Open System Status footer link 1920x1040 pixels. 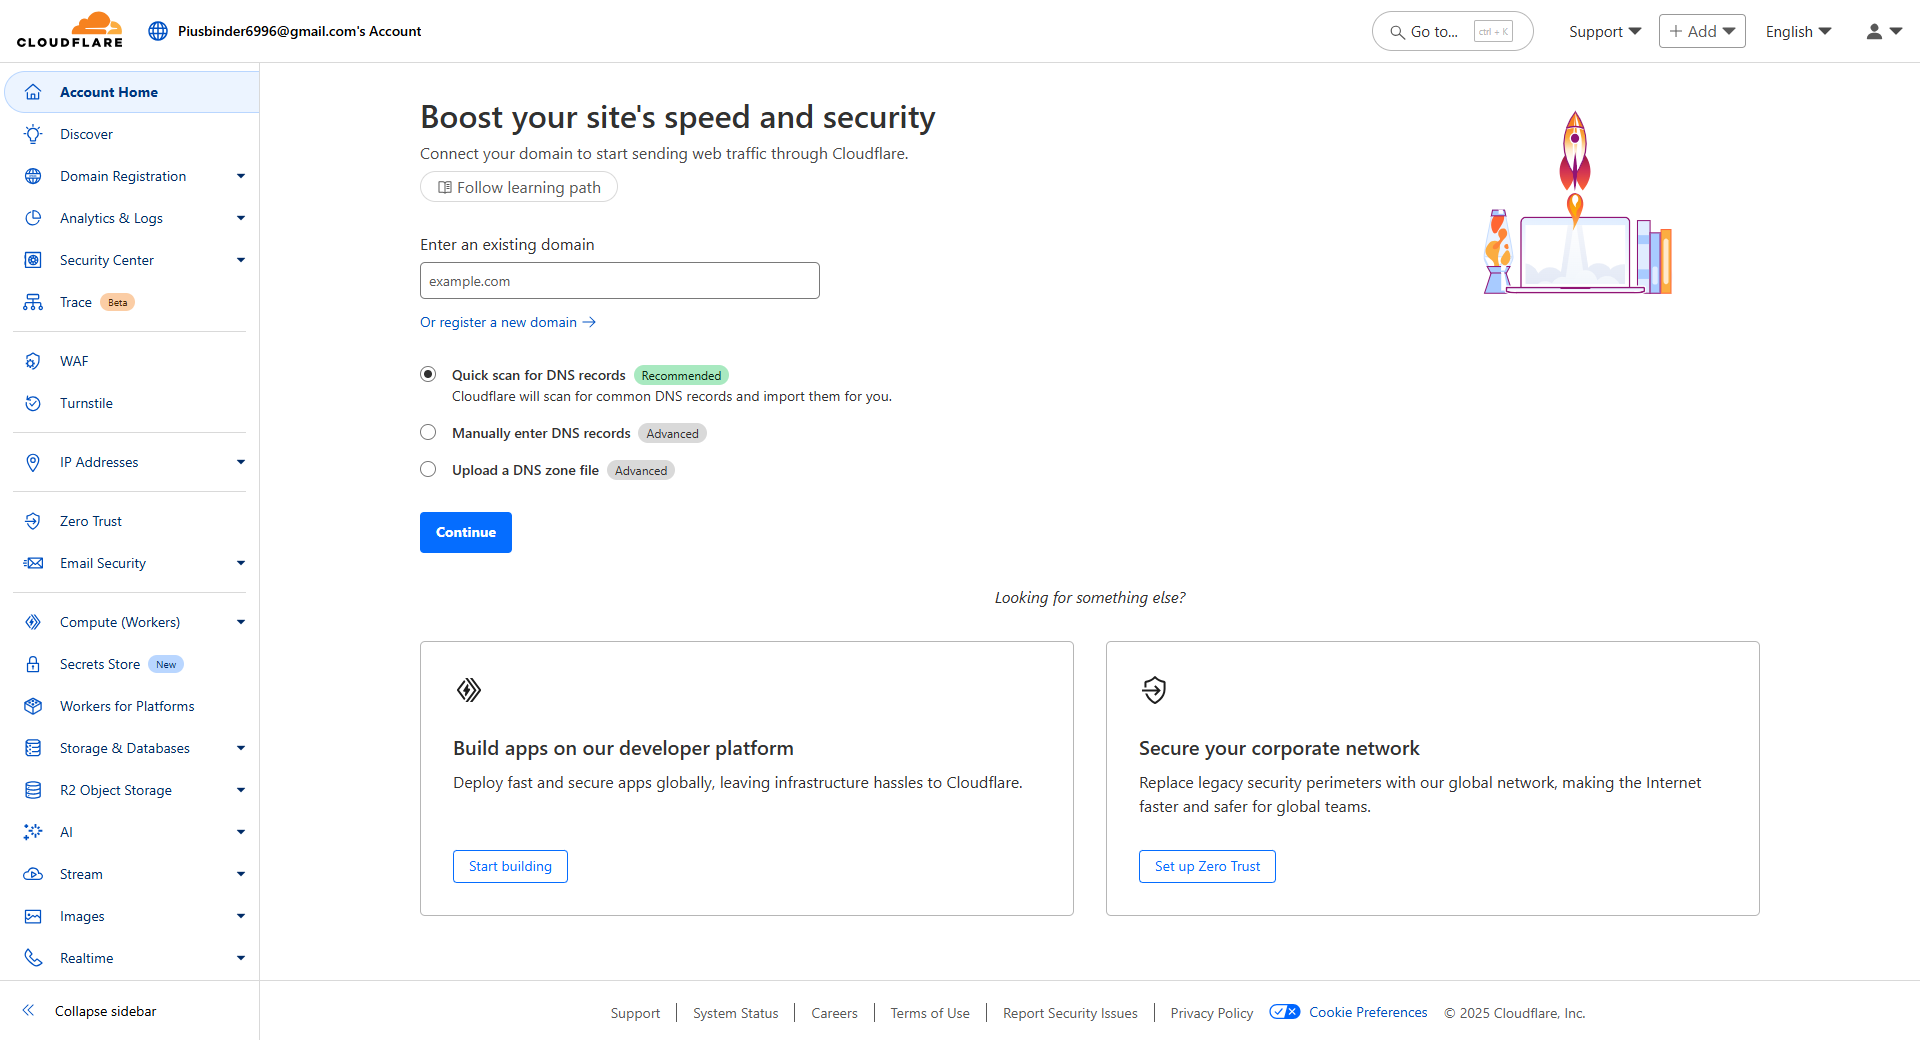coord(735,1013)
